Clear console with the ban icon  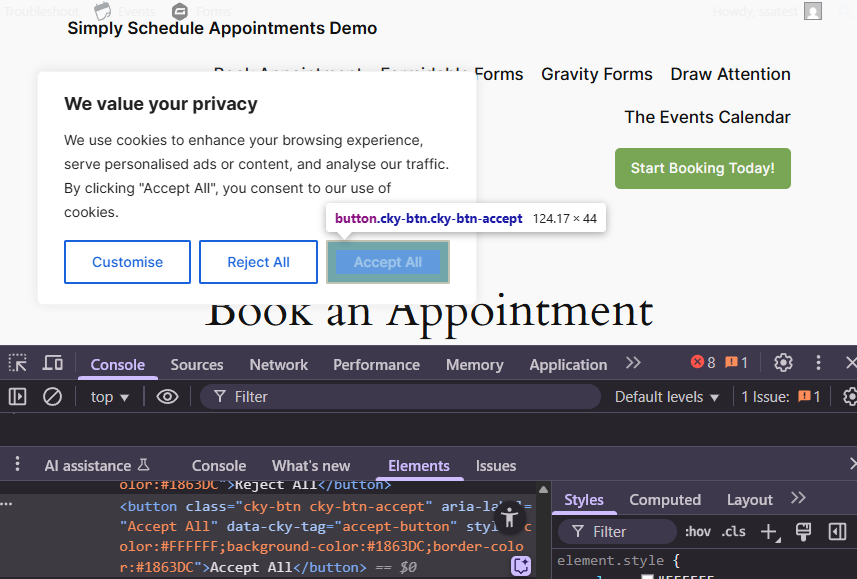(52, 397)
